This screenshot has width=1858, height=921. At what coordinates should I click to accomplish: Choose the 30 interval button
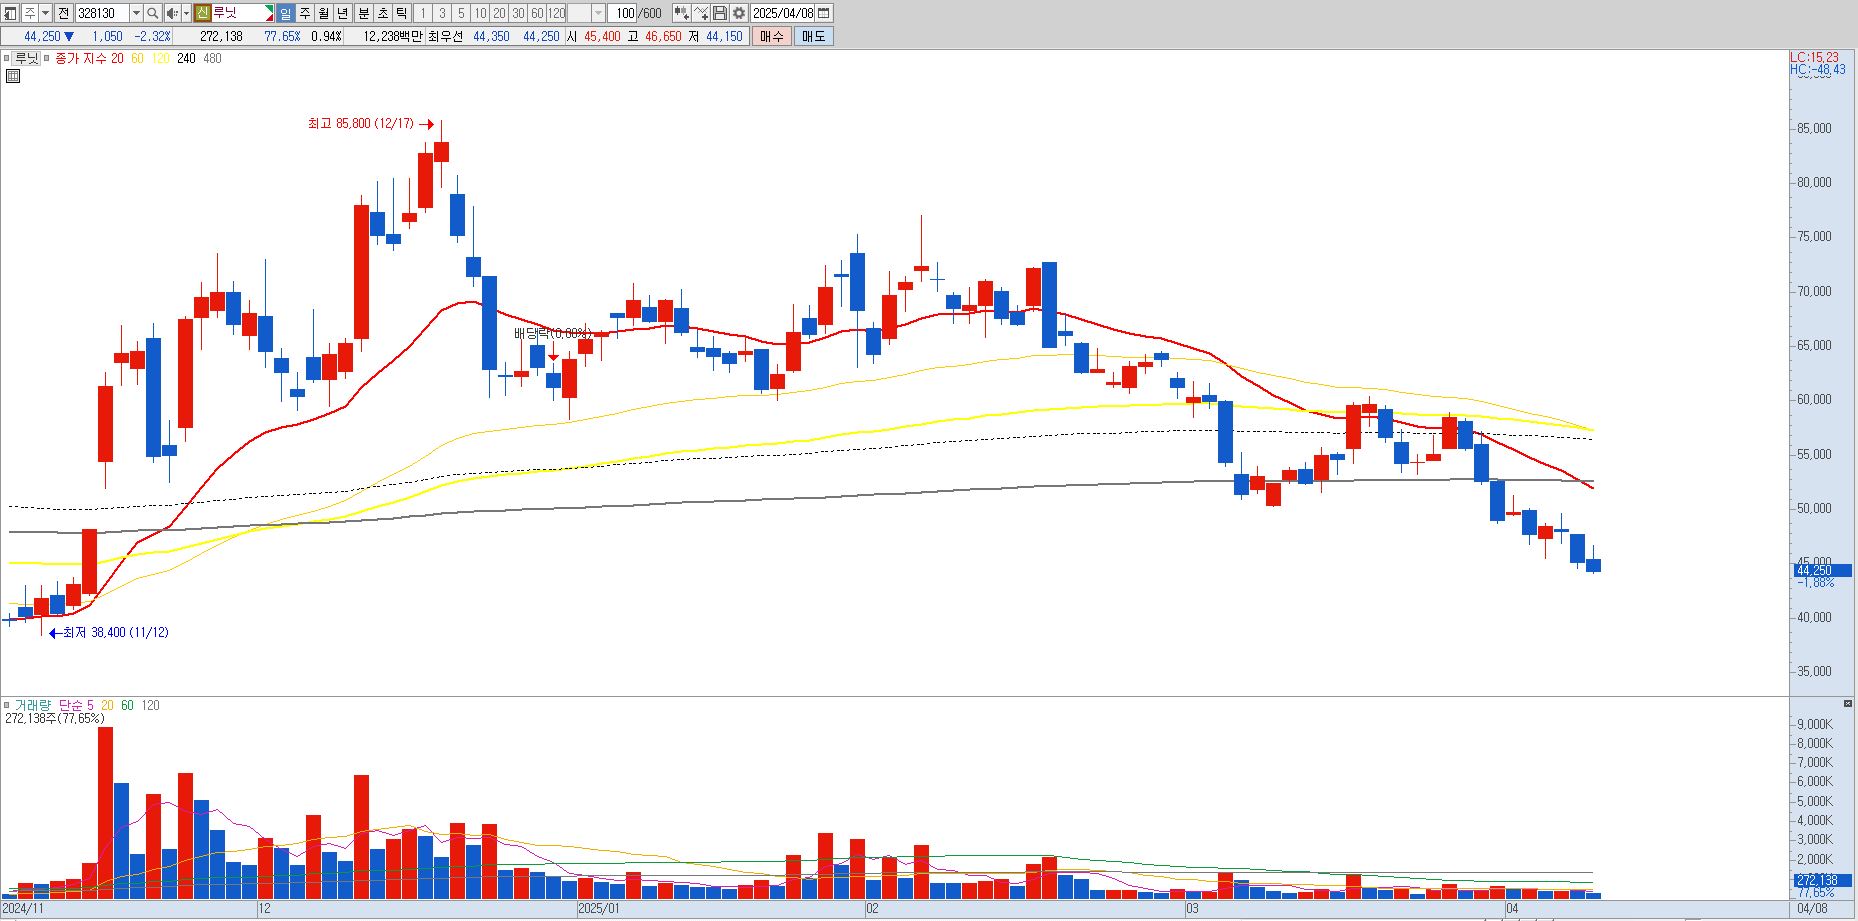click(518, 13)
